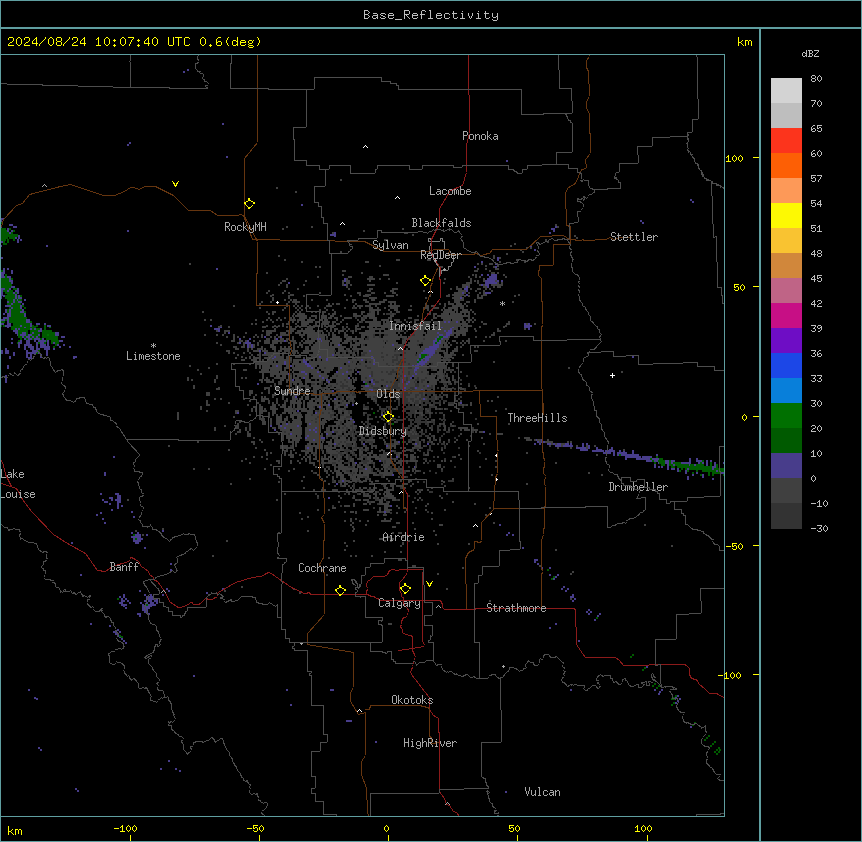Click the asterisk marker above Limestone label
Screen dimensions: 862x842
(153, 346)
